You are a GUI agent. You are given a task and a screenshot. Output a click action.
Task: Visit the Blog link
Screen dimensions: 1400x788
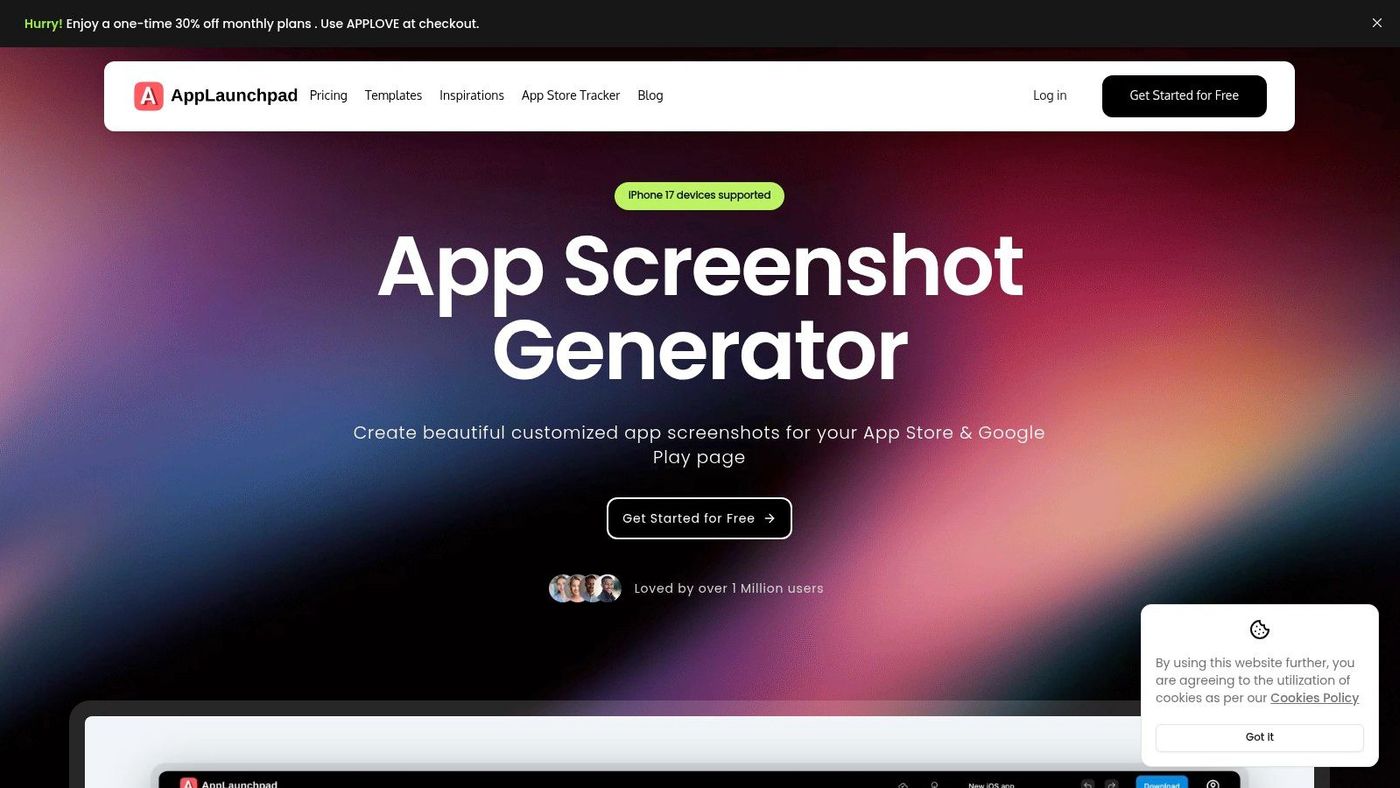point(650,96)
